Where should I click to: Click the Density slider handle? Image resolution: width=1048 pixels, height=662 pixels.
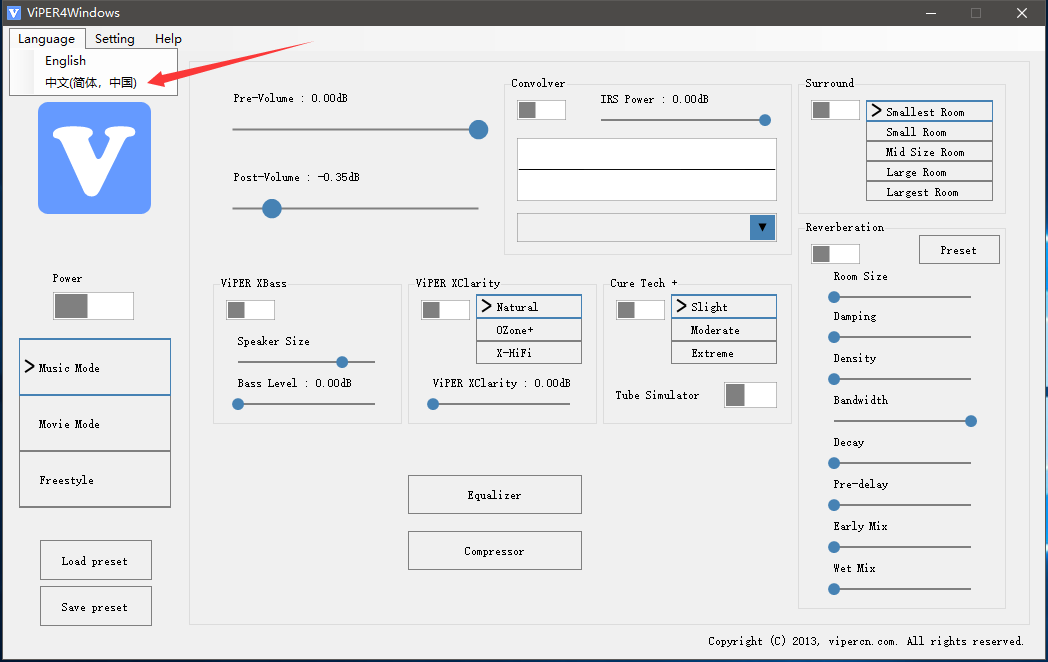834,379
